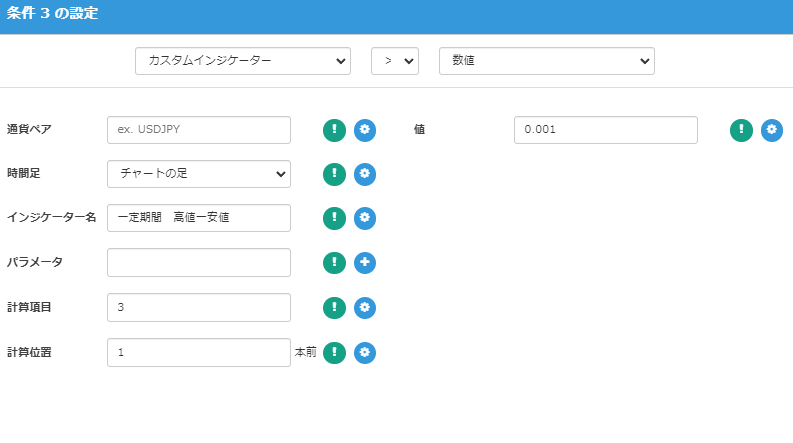Screen dimensions: 793x443
Task: Expand the 数値 type dropdown
Action: (546, 61)
